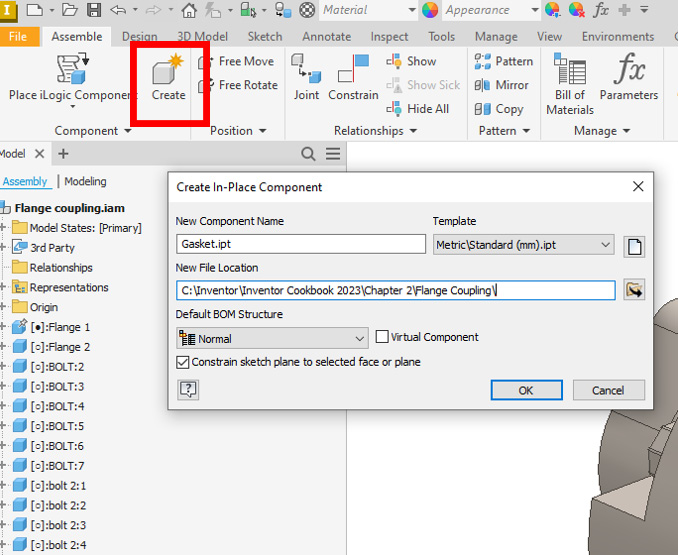Switch to the 3D Model tab
Image resolution: width=678 pixels, height=555 pixels.
tap(202, 37)
